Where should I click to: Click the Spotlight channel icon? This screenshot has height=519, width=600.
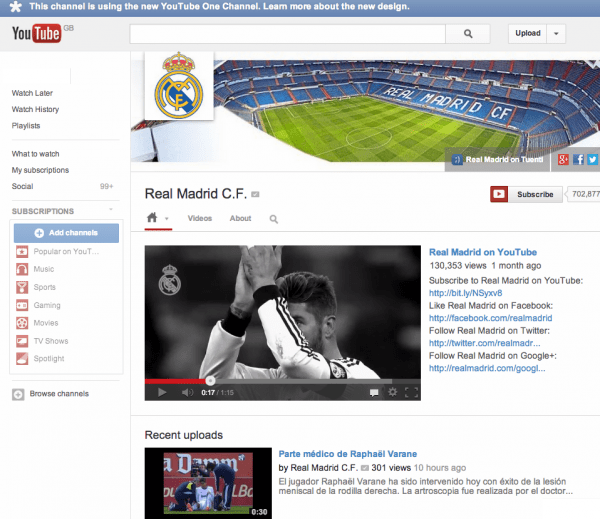tap(22, 359)
